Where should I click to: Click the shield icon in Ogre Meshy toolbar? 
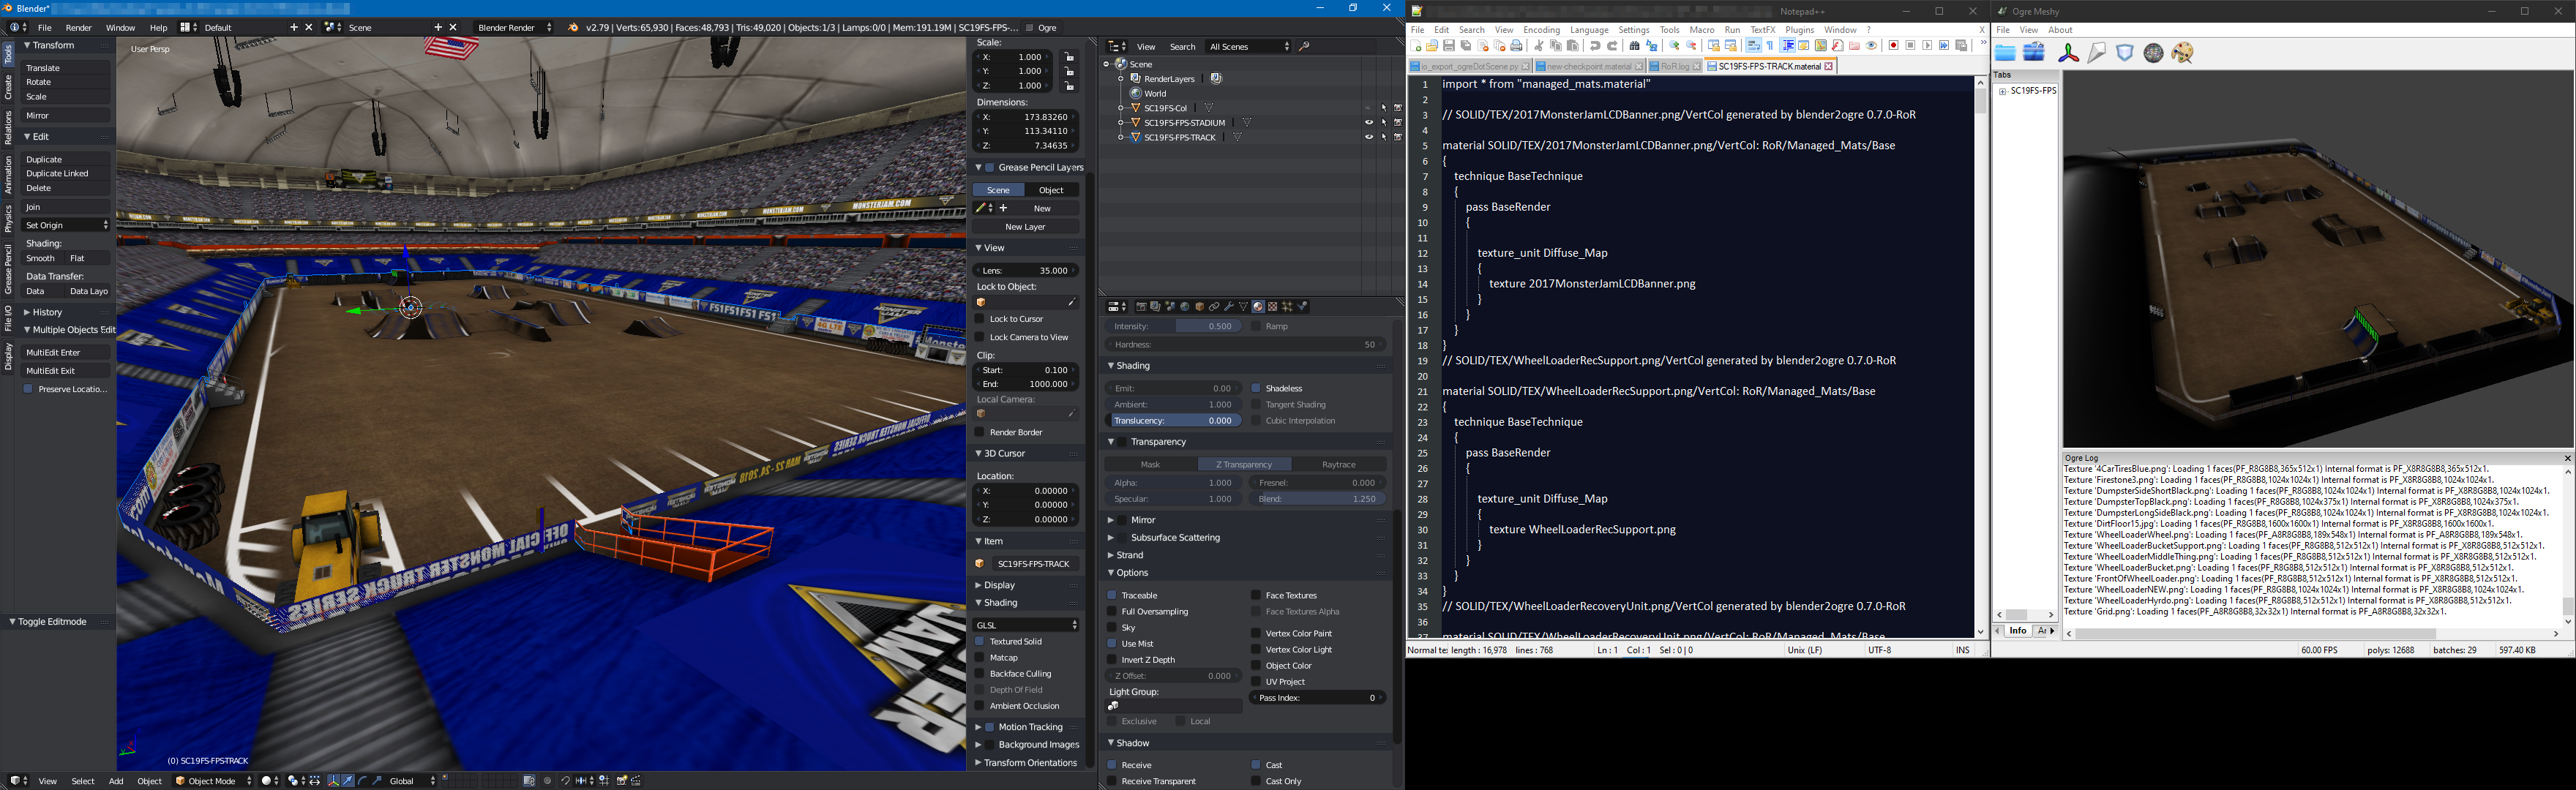pyautogui.click(x=2125, y=53)
